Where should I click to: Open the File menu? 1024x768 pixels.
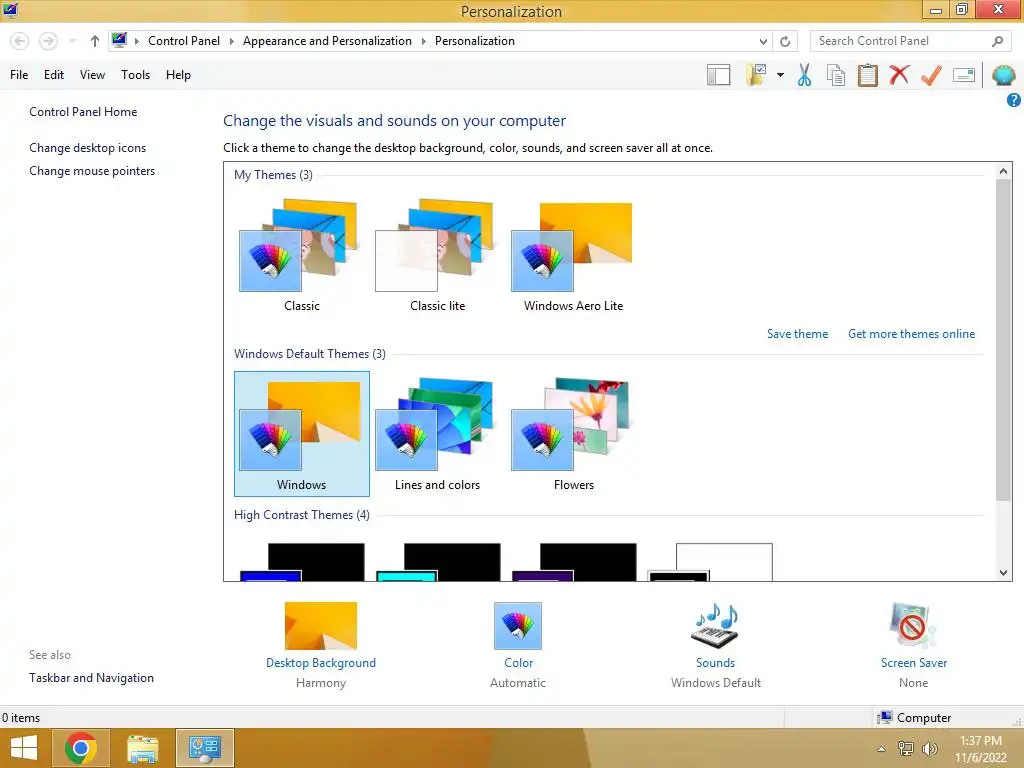point(19,74)
